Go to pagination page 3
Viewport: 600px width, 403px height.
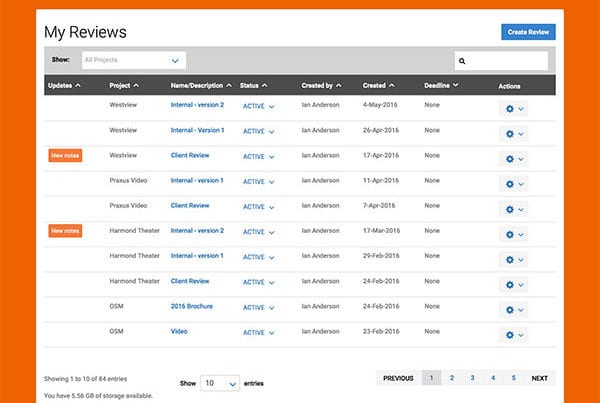473,378
